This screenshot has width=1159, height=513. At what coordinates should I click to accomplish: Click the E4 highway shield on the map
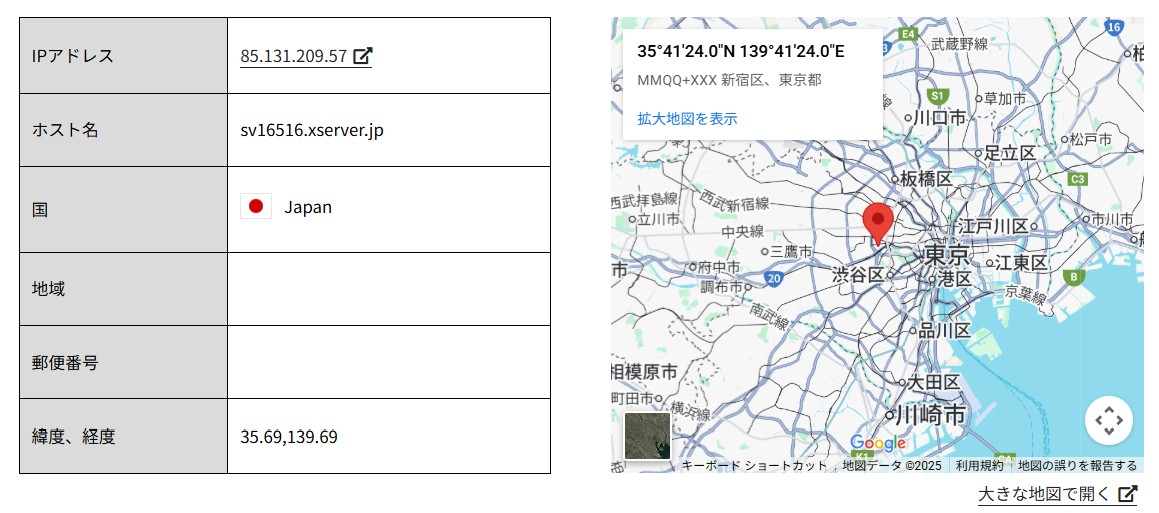click(x=907, y=34)
